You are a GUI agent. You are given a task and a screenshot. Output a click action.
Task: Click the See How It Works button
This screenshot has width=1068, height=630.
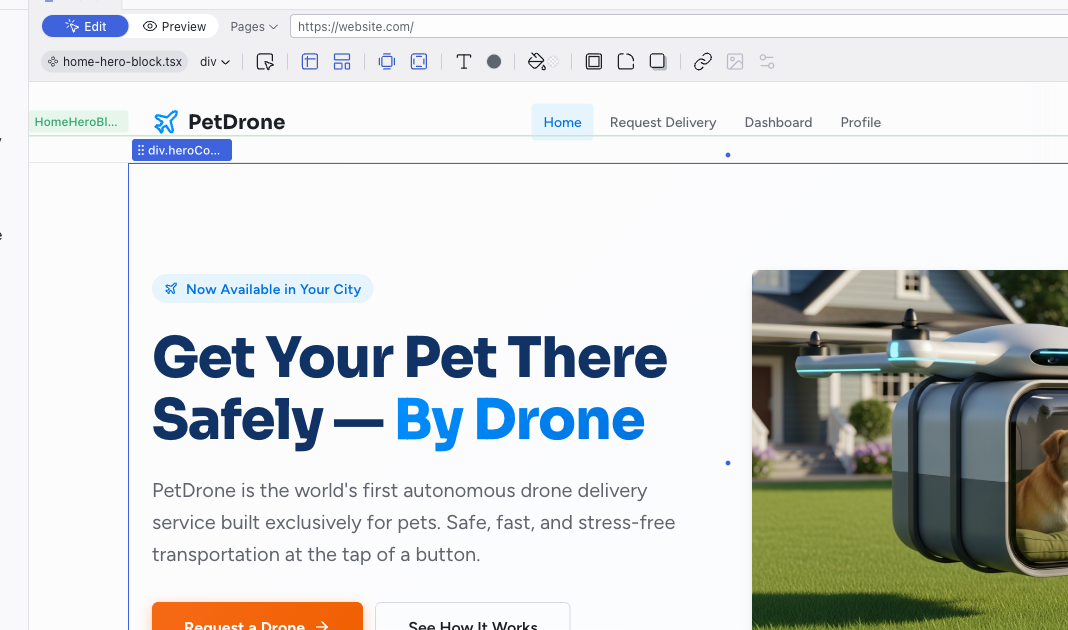472,622
